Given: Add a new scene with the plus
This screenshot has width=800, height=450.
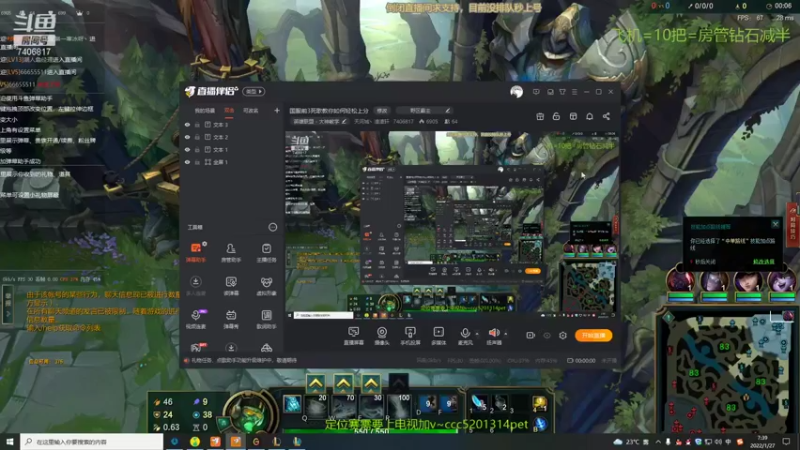Looking at the screenshot, I should coord(277,110).
